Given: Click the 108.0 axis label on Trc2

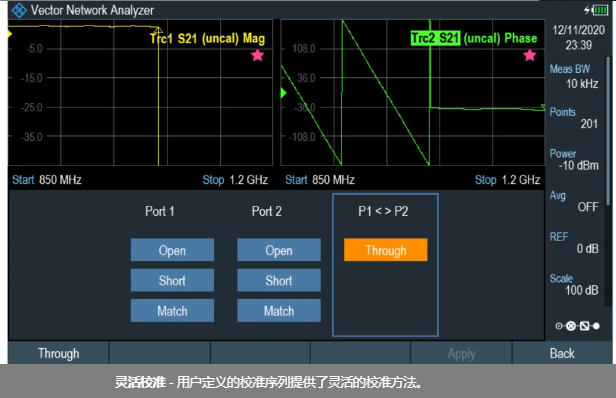Looking at the screenshot, I should pos(304,49).
